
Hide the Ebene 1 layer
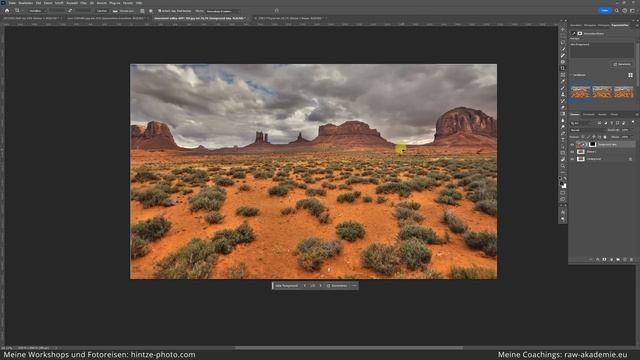click(x=572, y=151)
